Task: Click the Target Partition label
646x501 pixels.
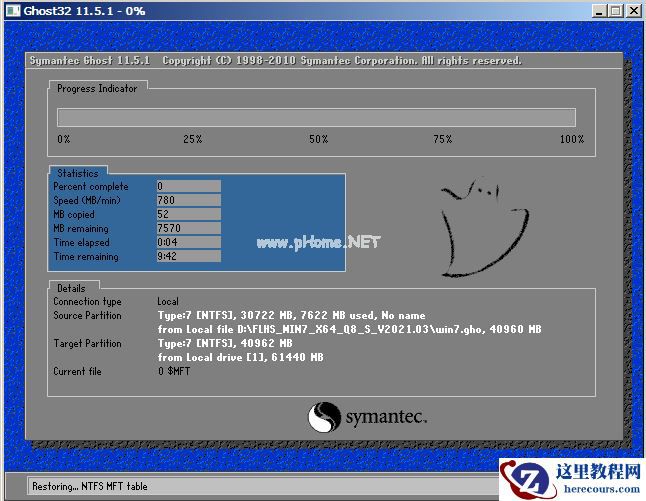Action: [x=87, y=344]
